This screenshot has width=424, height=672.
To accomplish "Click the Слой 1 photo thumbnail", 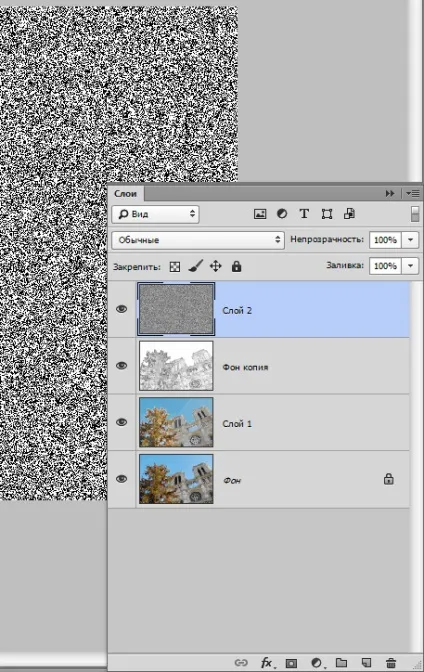I will coord(176,422).
